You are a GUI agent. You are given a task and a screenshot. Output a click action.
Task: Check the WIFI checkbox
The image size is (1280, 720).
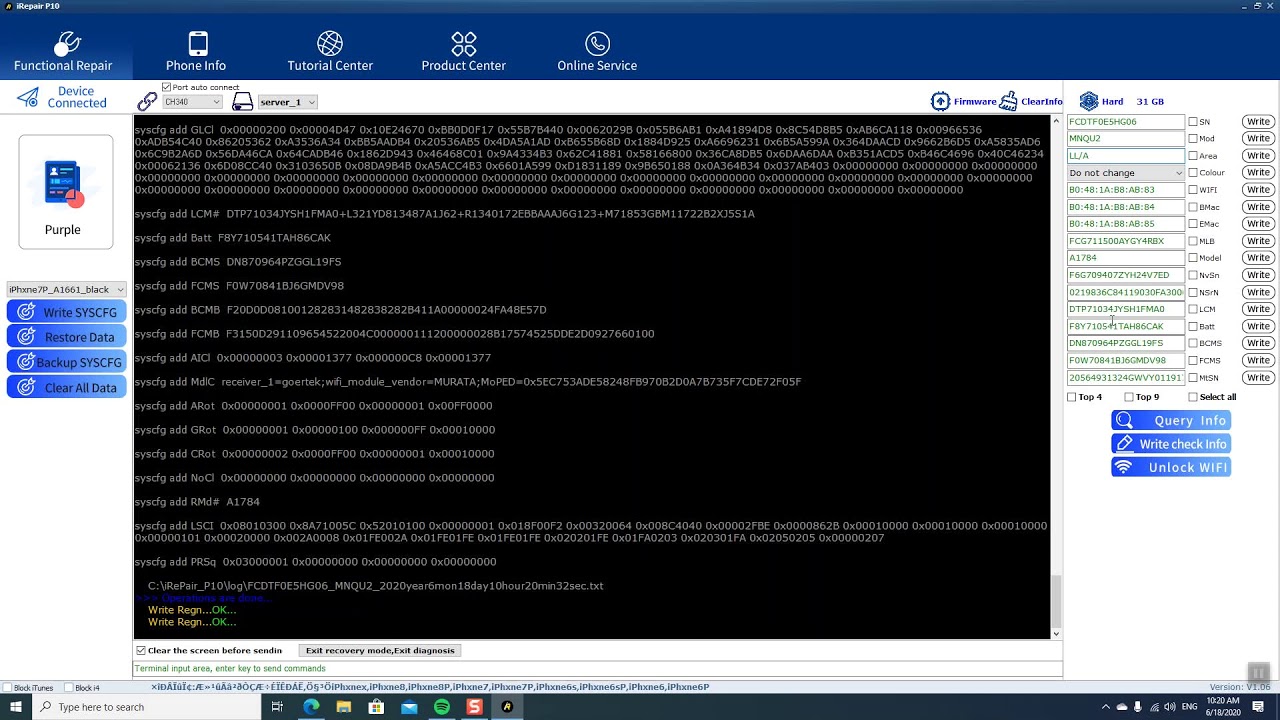(x=1193, y=190)
